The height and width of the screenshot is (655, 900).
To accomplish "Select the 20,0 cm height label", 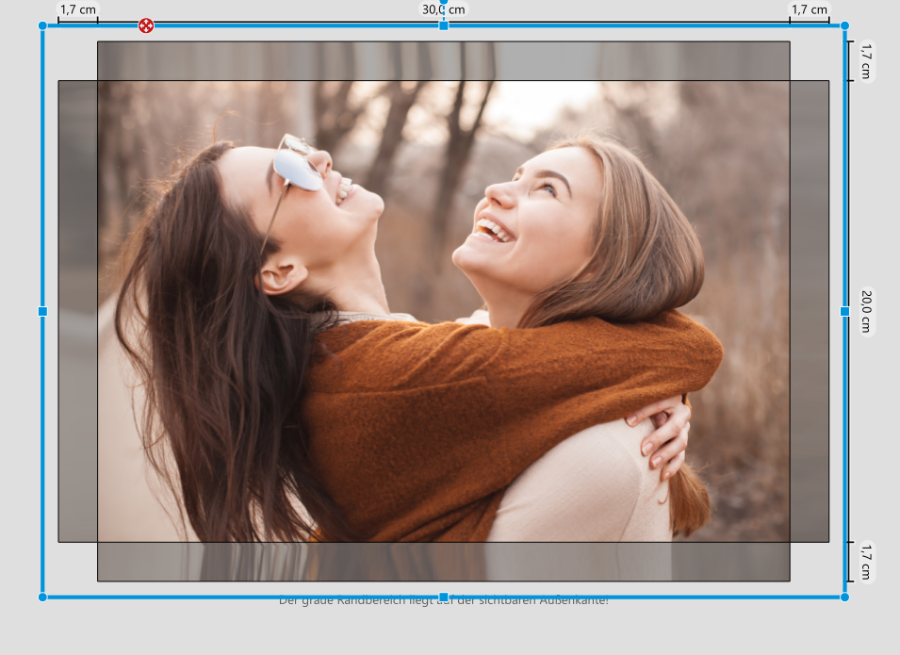I will click(866, 311).
